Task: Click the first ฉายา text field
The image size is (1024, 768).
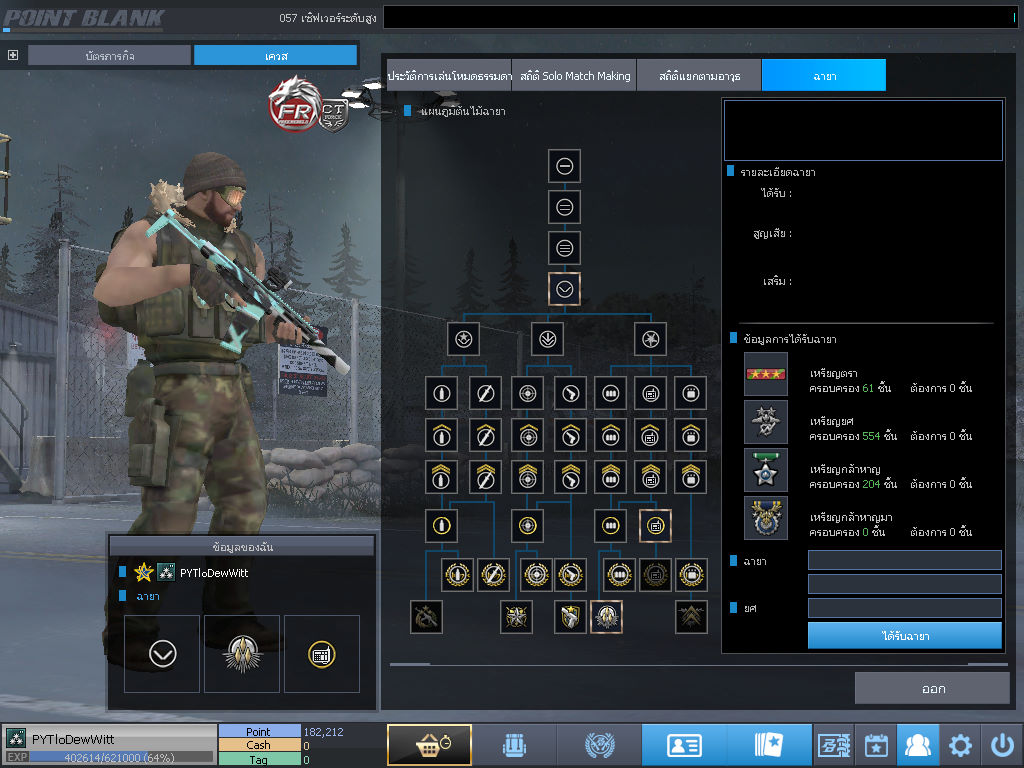Action: click(x=904, y=560)
